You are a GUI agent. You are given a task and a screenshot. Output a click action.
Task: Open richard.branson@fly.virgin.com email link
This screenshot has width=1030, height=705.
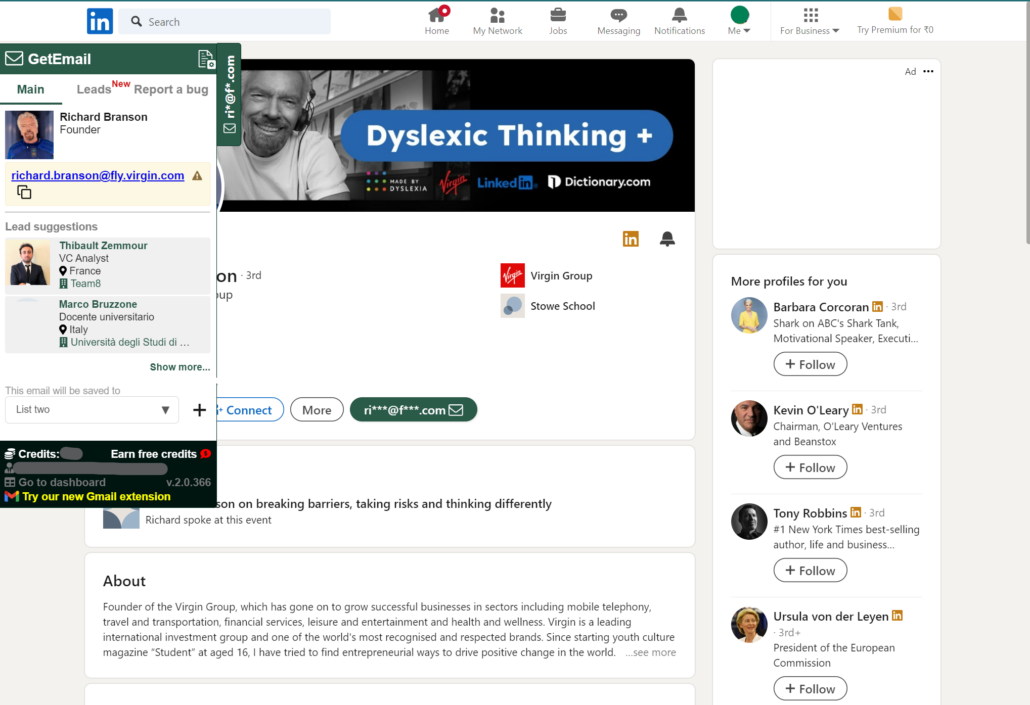[98, 175]
